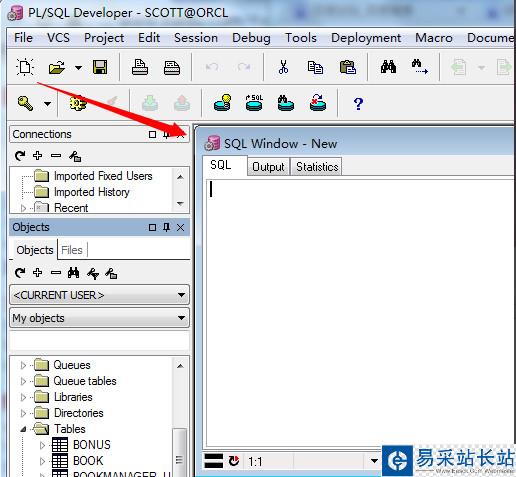Click the Print setup icon
The image size is (516, 477).
pyautogui.click(x=172, y=68)
